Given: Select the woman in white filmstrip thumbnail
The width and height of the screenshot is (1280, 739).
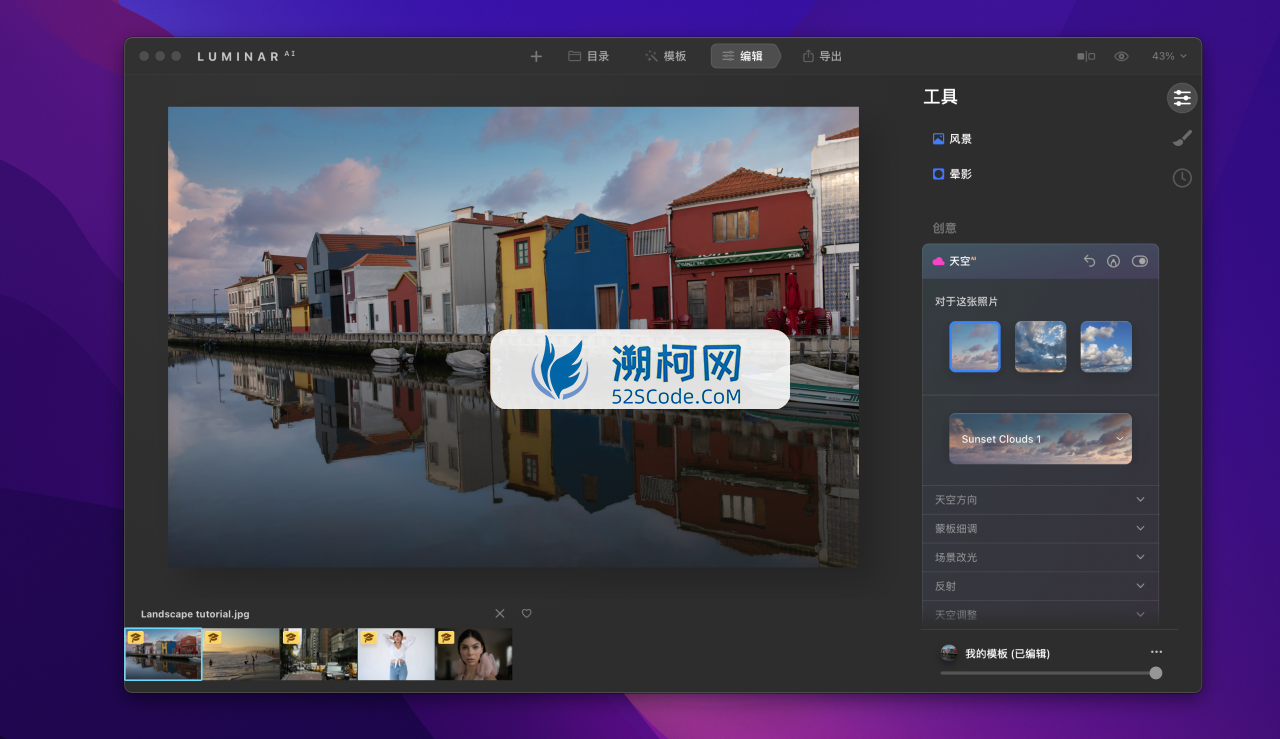Looking at the screenshot, I should (x=396, y=654).
